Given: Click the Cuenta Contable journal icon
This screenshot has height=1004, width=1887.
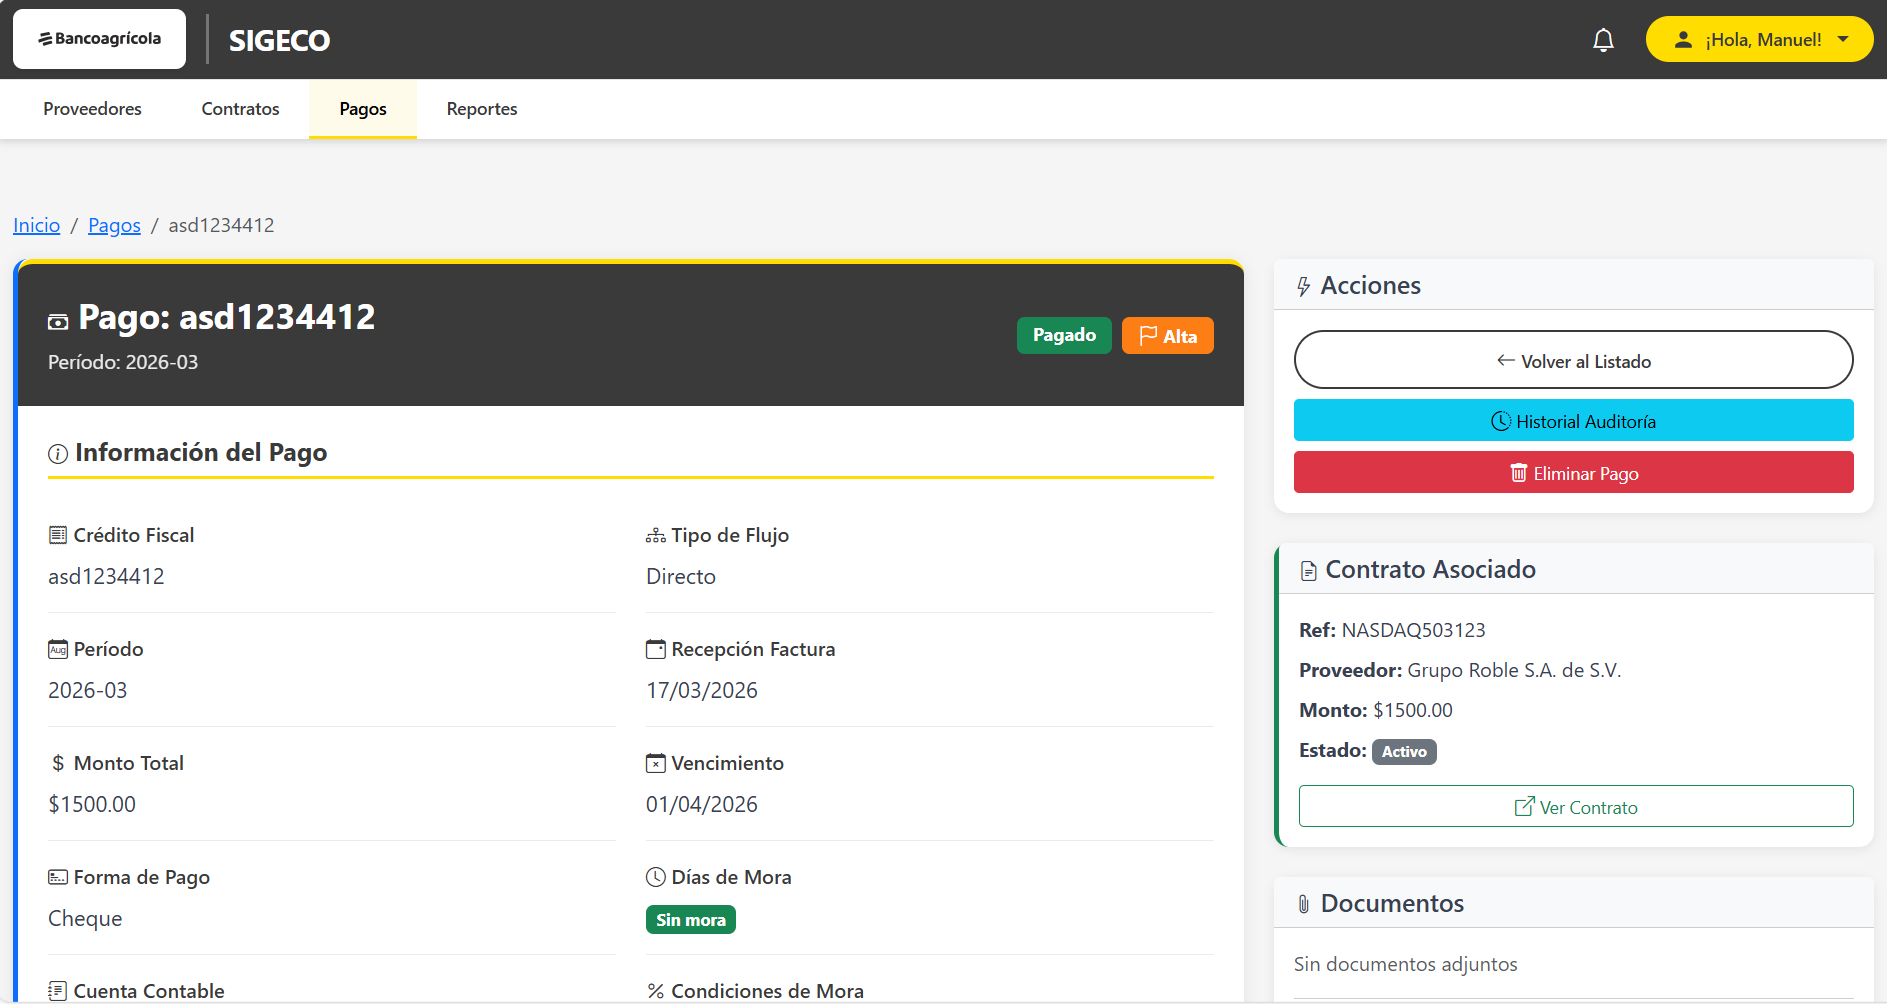Looking at the screenshot, I should coord(58,991).
